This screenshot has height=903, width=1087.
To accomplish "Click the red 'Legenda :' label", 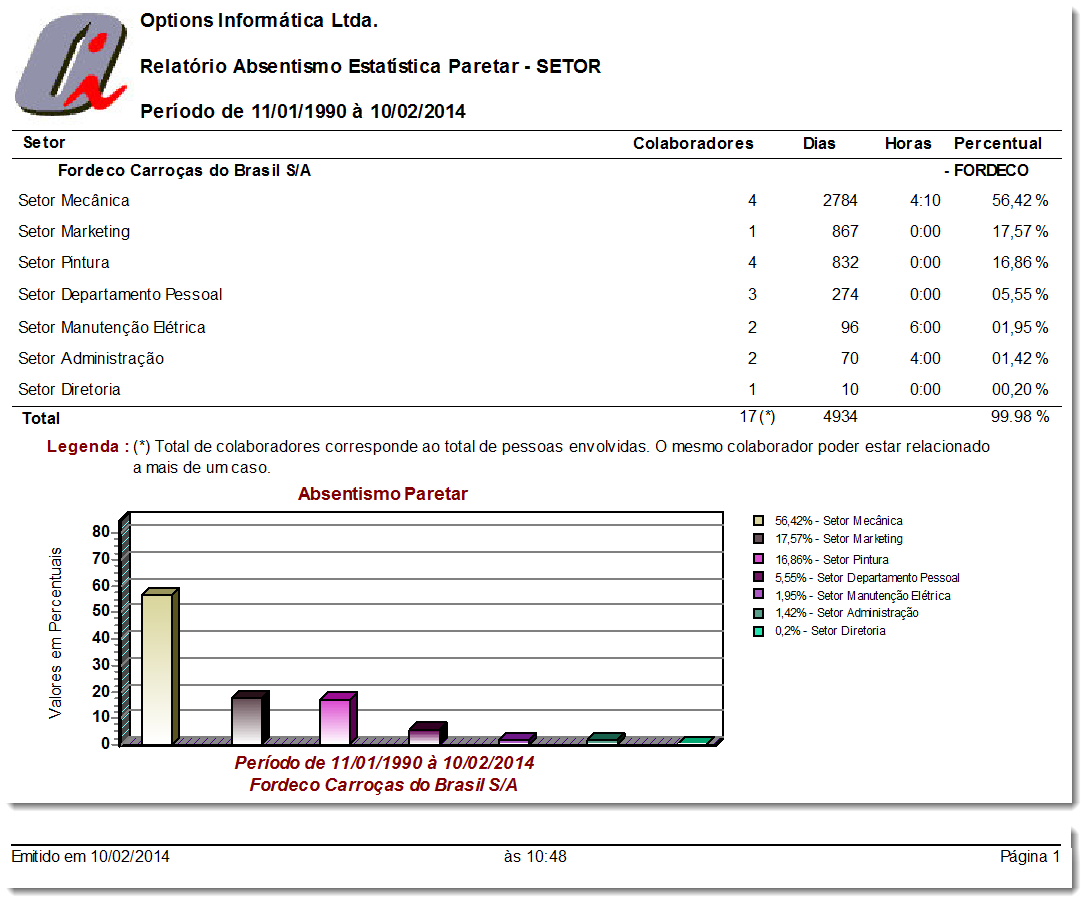I will pos(88,447).
